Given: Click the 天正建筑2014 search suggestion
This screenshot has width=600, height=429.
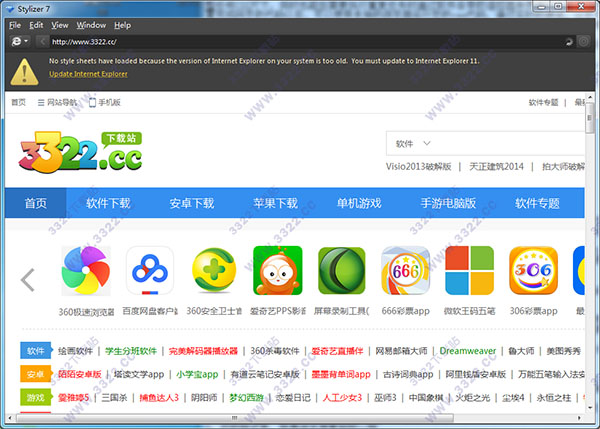Looking at the screenshot, I should (496, 166).
